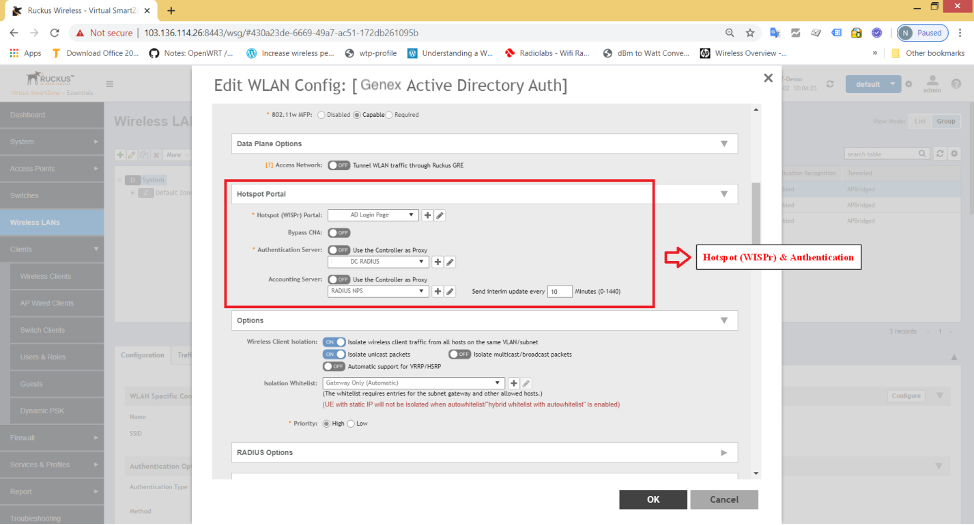Click admin user icon in background page

tap(932, 84)
